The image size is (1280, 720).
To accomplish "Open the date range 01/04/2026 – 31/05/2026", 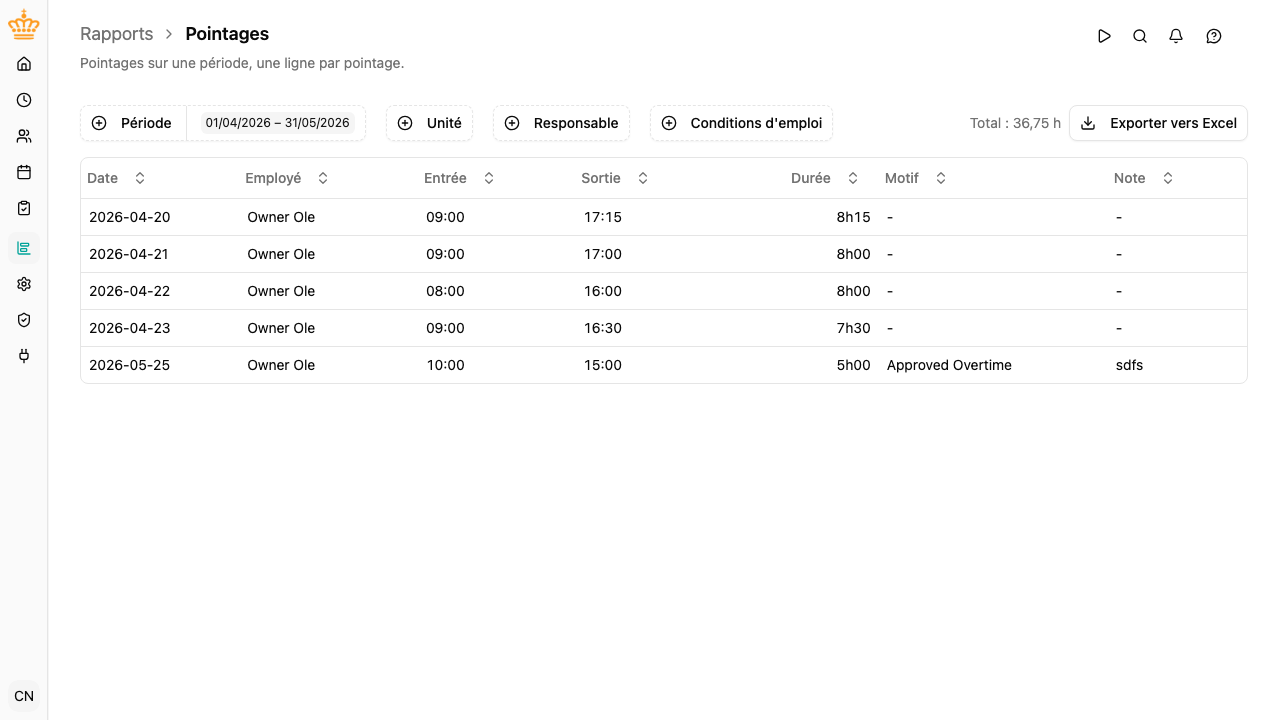I will (277, 123).
